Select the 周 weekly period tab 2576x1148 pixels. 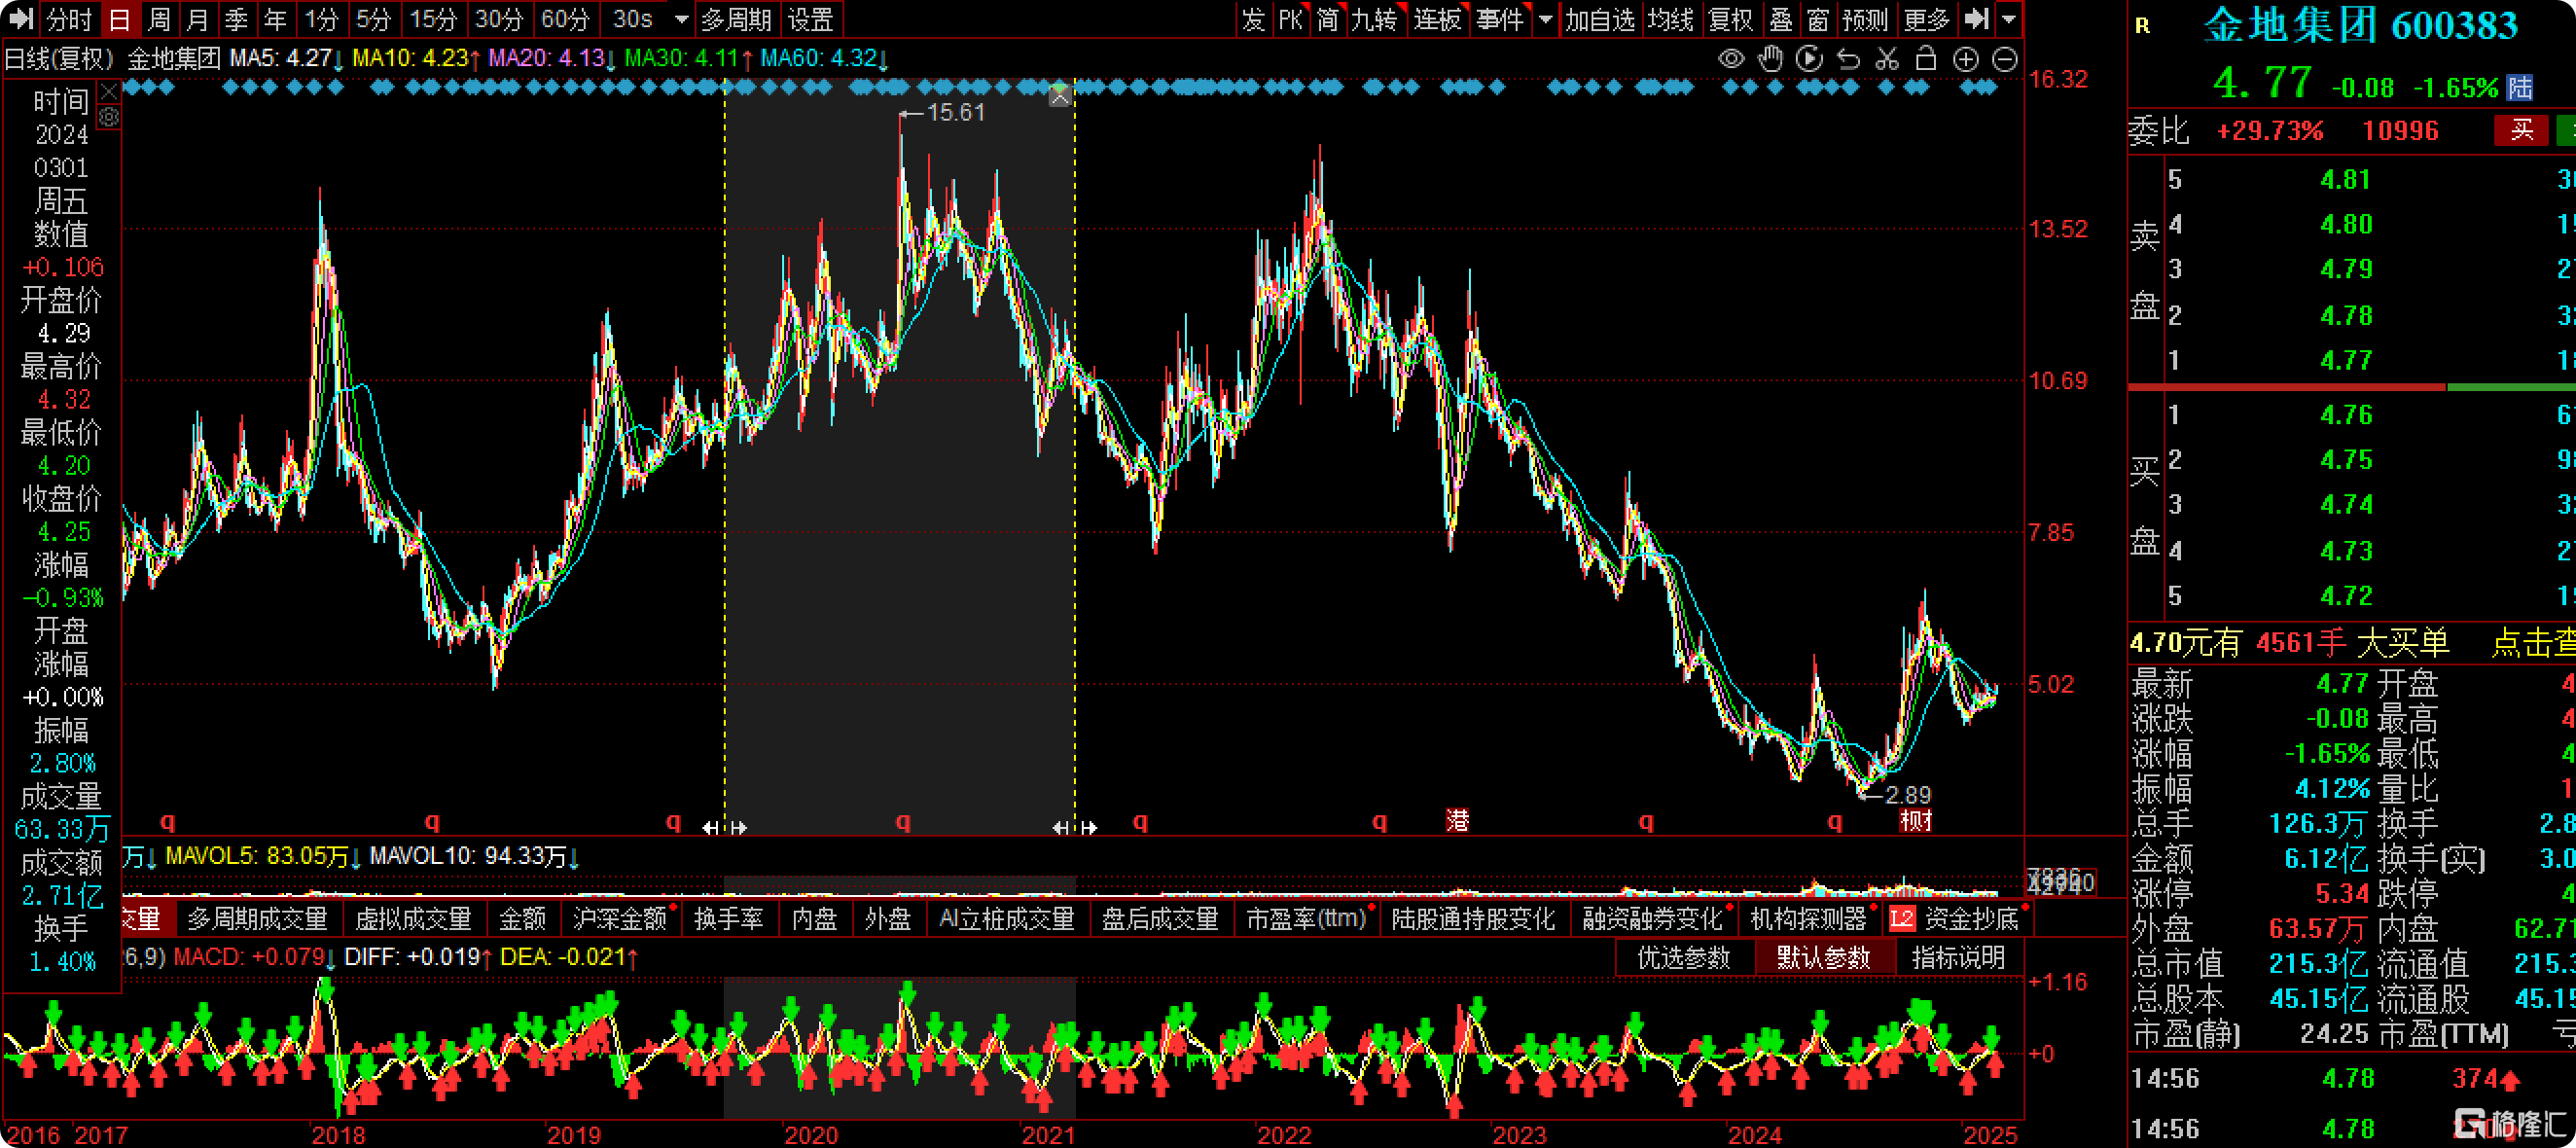(159, 19)
